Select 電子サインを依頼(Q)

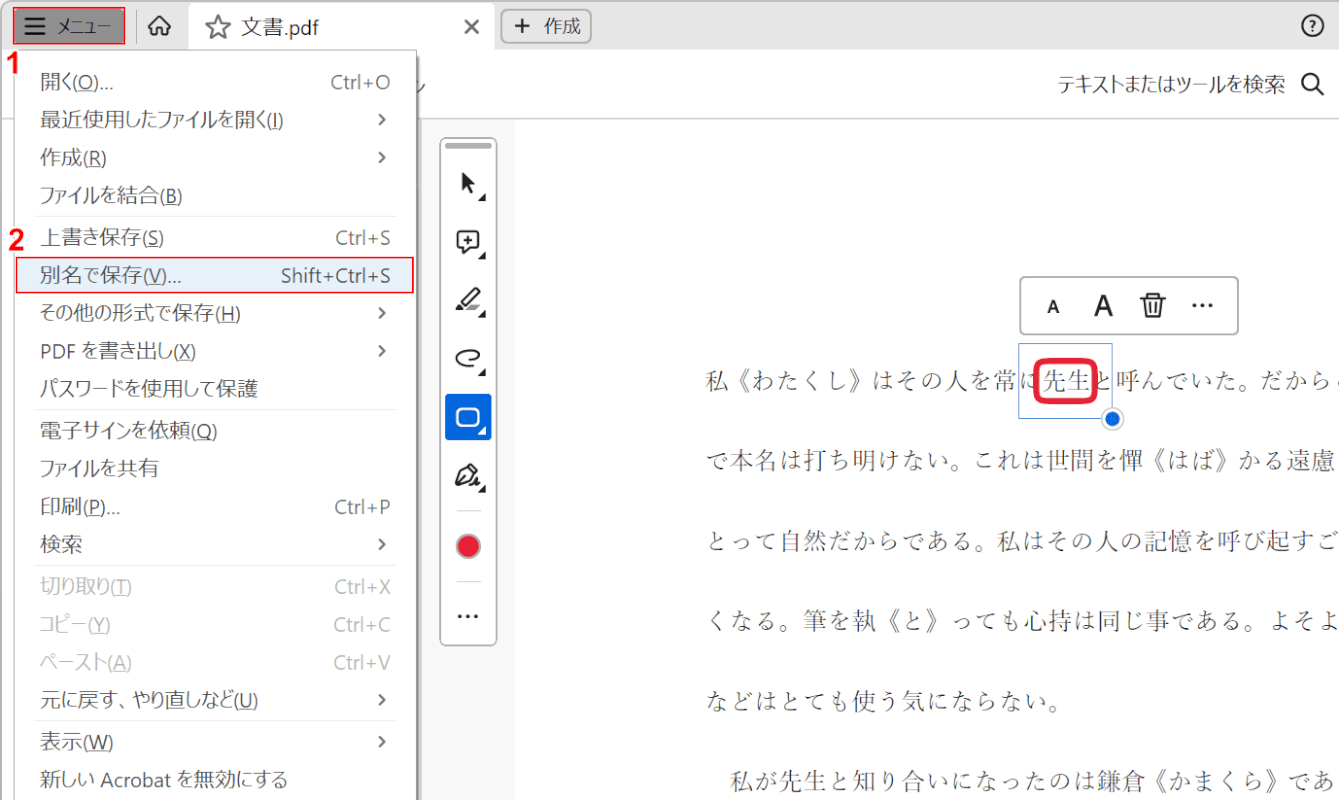(x=215, y=431)
